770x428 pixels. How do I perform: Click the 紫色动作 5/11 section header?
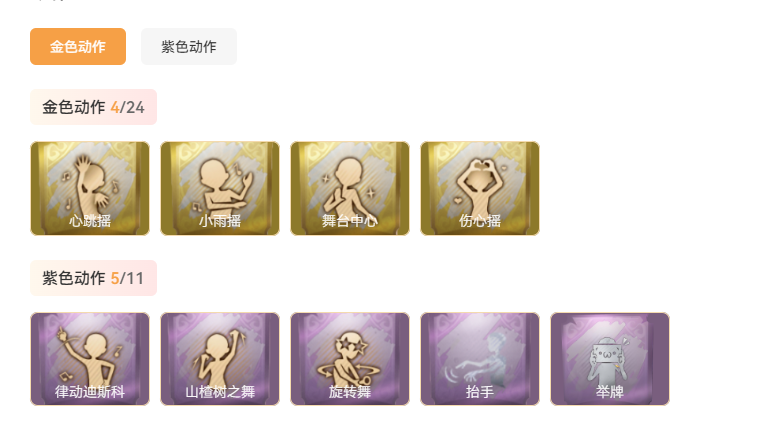93,278
